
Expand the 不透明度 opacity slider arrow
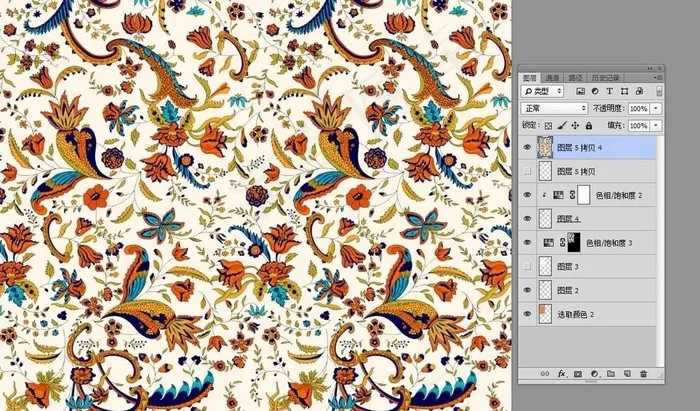coord(656,108)
